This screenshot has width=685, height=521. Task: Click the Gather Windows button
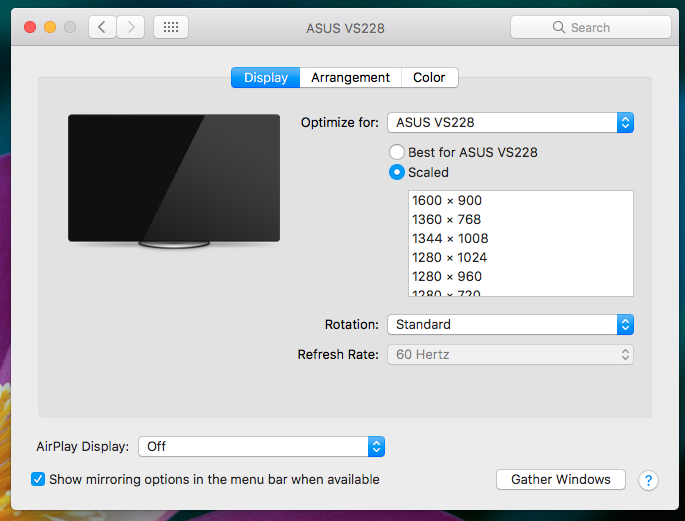click(x=560, y=480)
